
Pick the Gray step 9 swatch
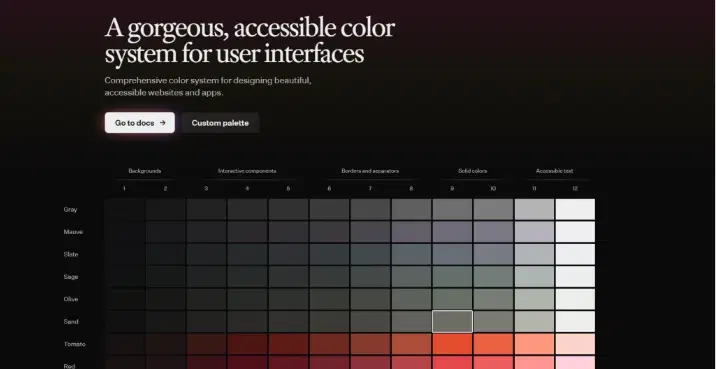[452, 209]
